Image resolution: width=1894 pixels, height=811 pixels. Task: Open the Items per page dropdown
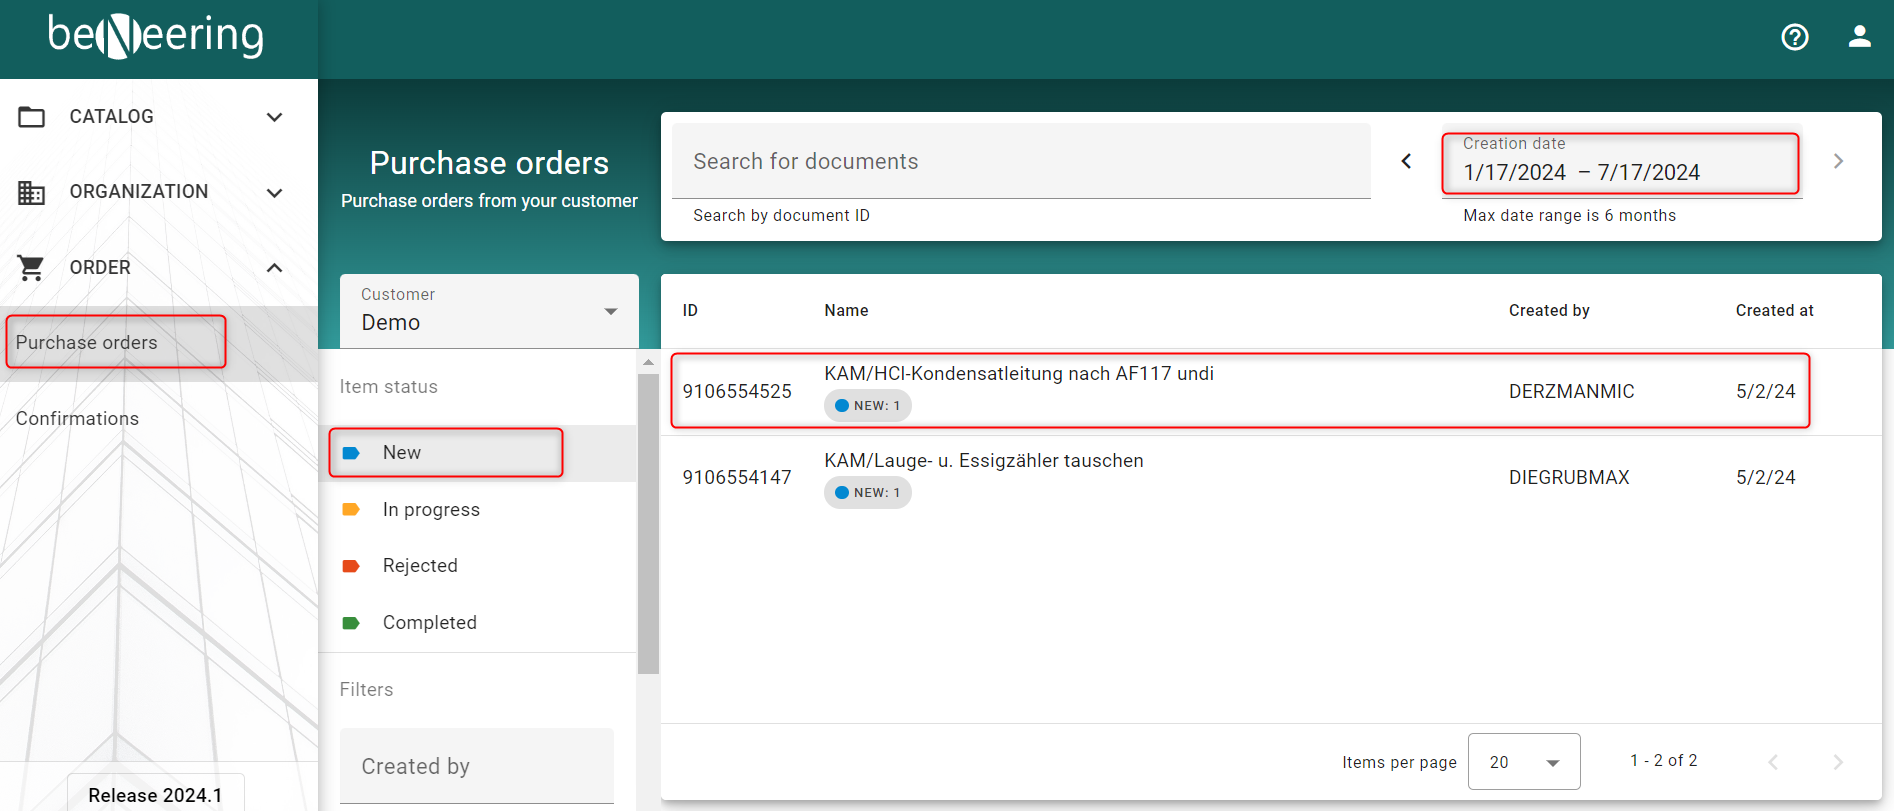point(1523,762)
